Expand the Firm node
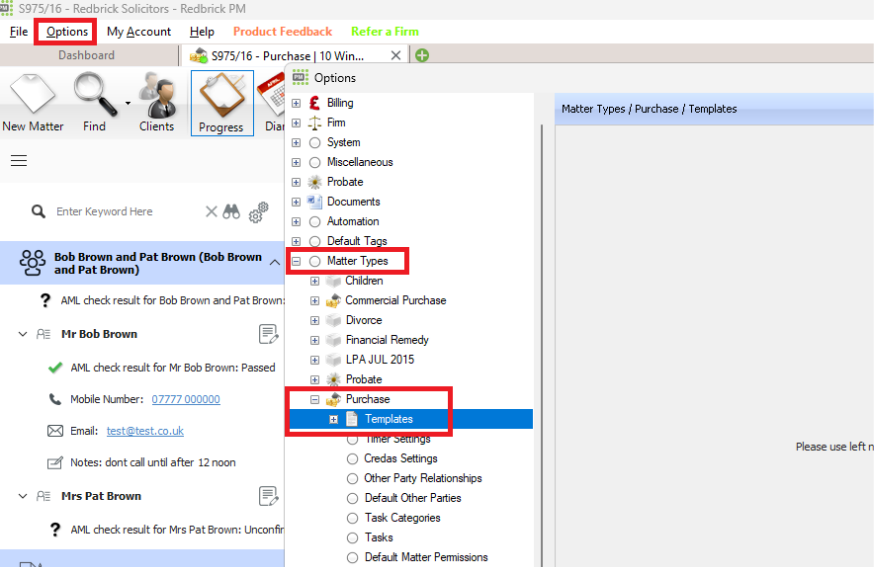This screenshot has width=876, height=567. 297,123
